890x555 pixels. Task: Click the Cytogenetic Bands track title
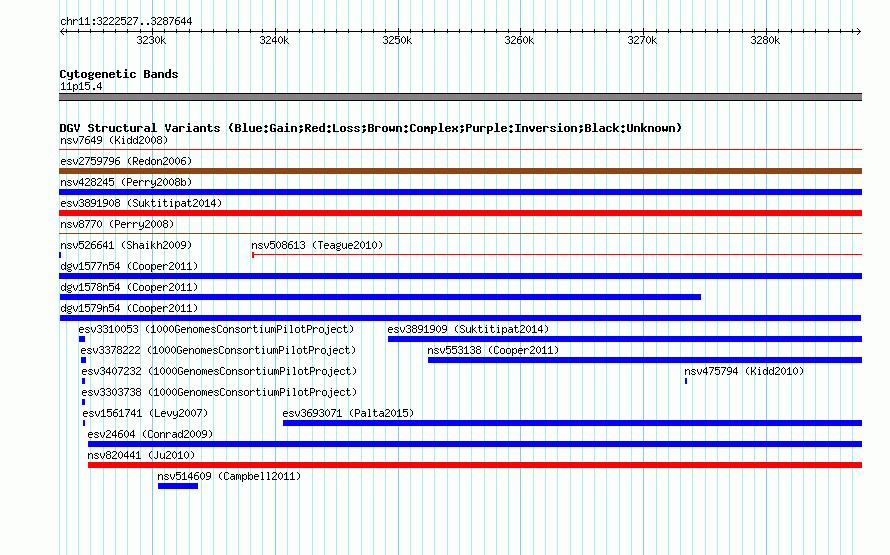point(119,74)
